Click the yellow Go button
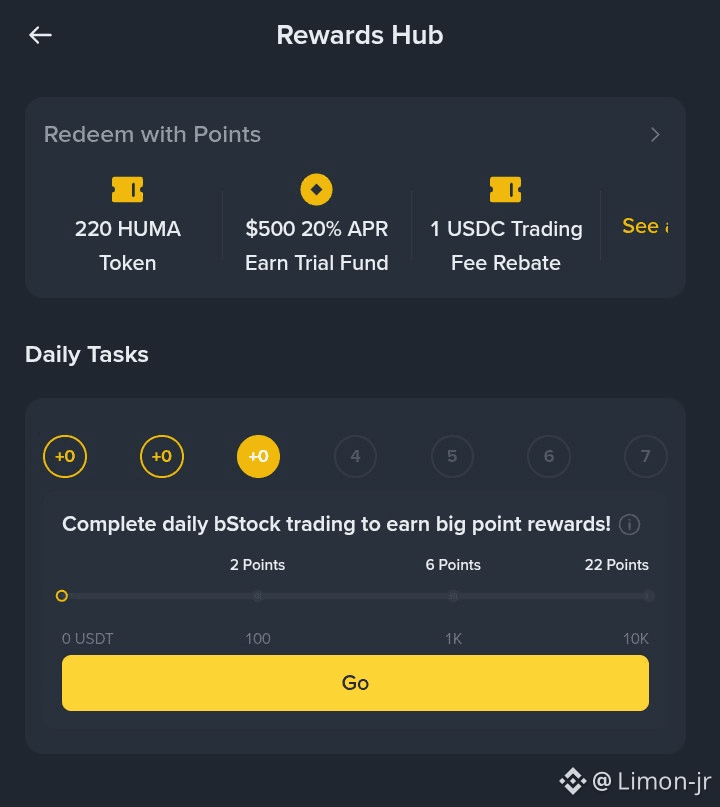This screenshot has width=720, height=807. pos(355,683)
